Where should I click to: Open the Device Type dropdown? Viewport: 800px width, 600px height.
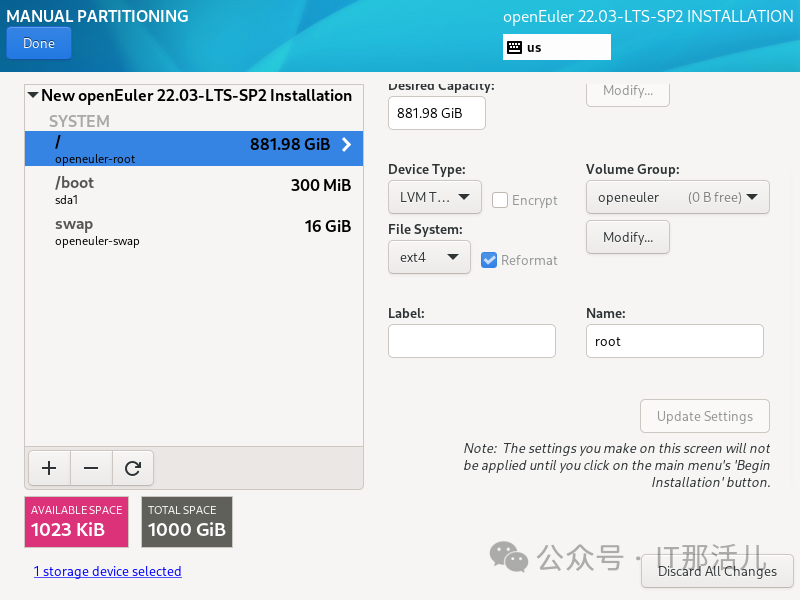point(434,197)
